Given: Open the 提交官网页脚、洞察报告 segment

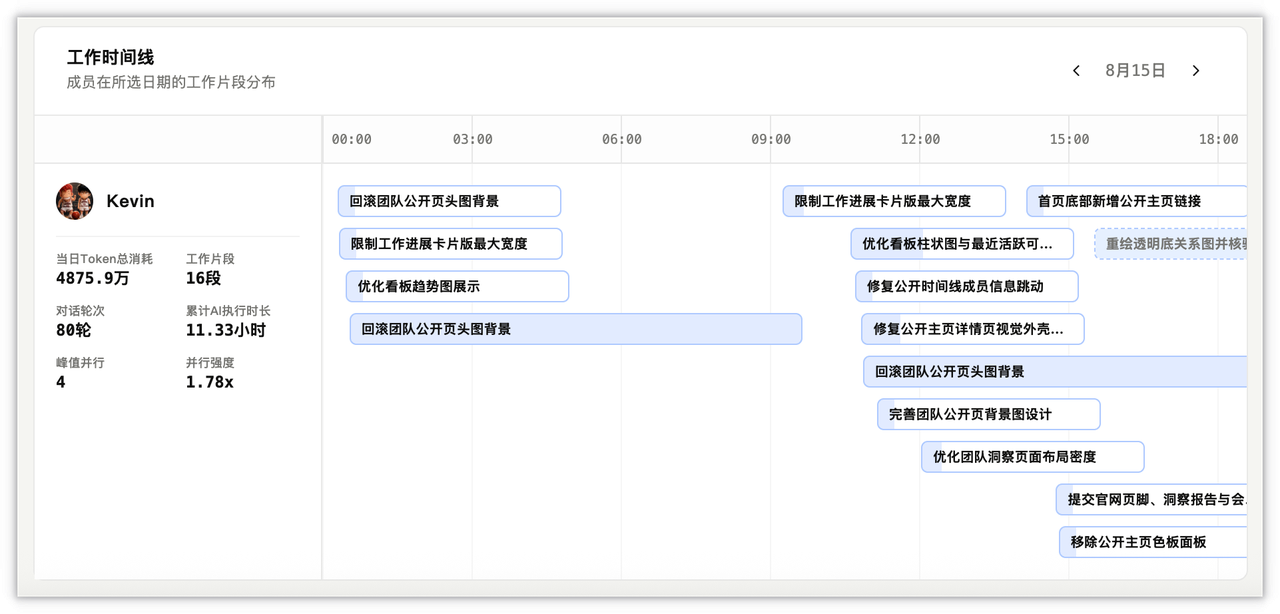Looking at the screenshot, I should [x=1152, y=499].
